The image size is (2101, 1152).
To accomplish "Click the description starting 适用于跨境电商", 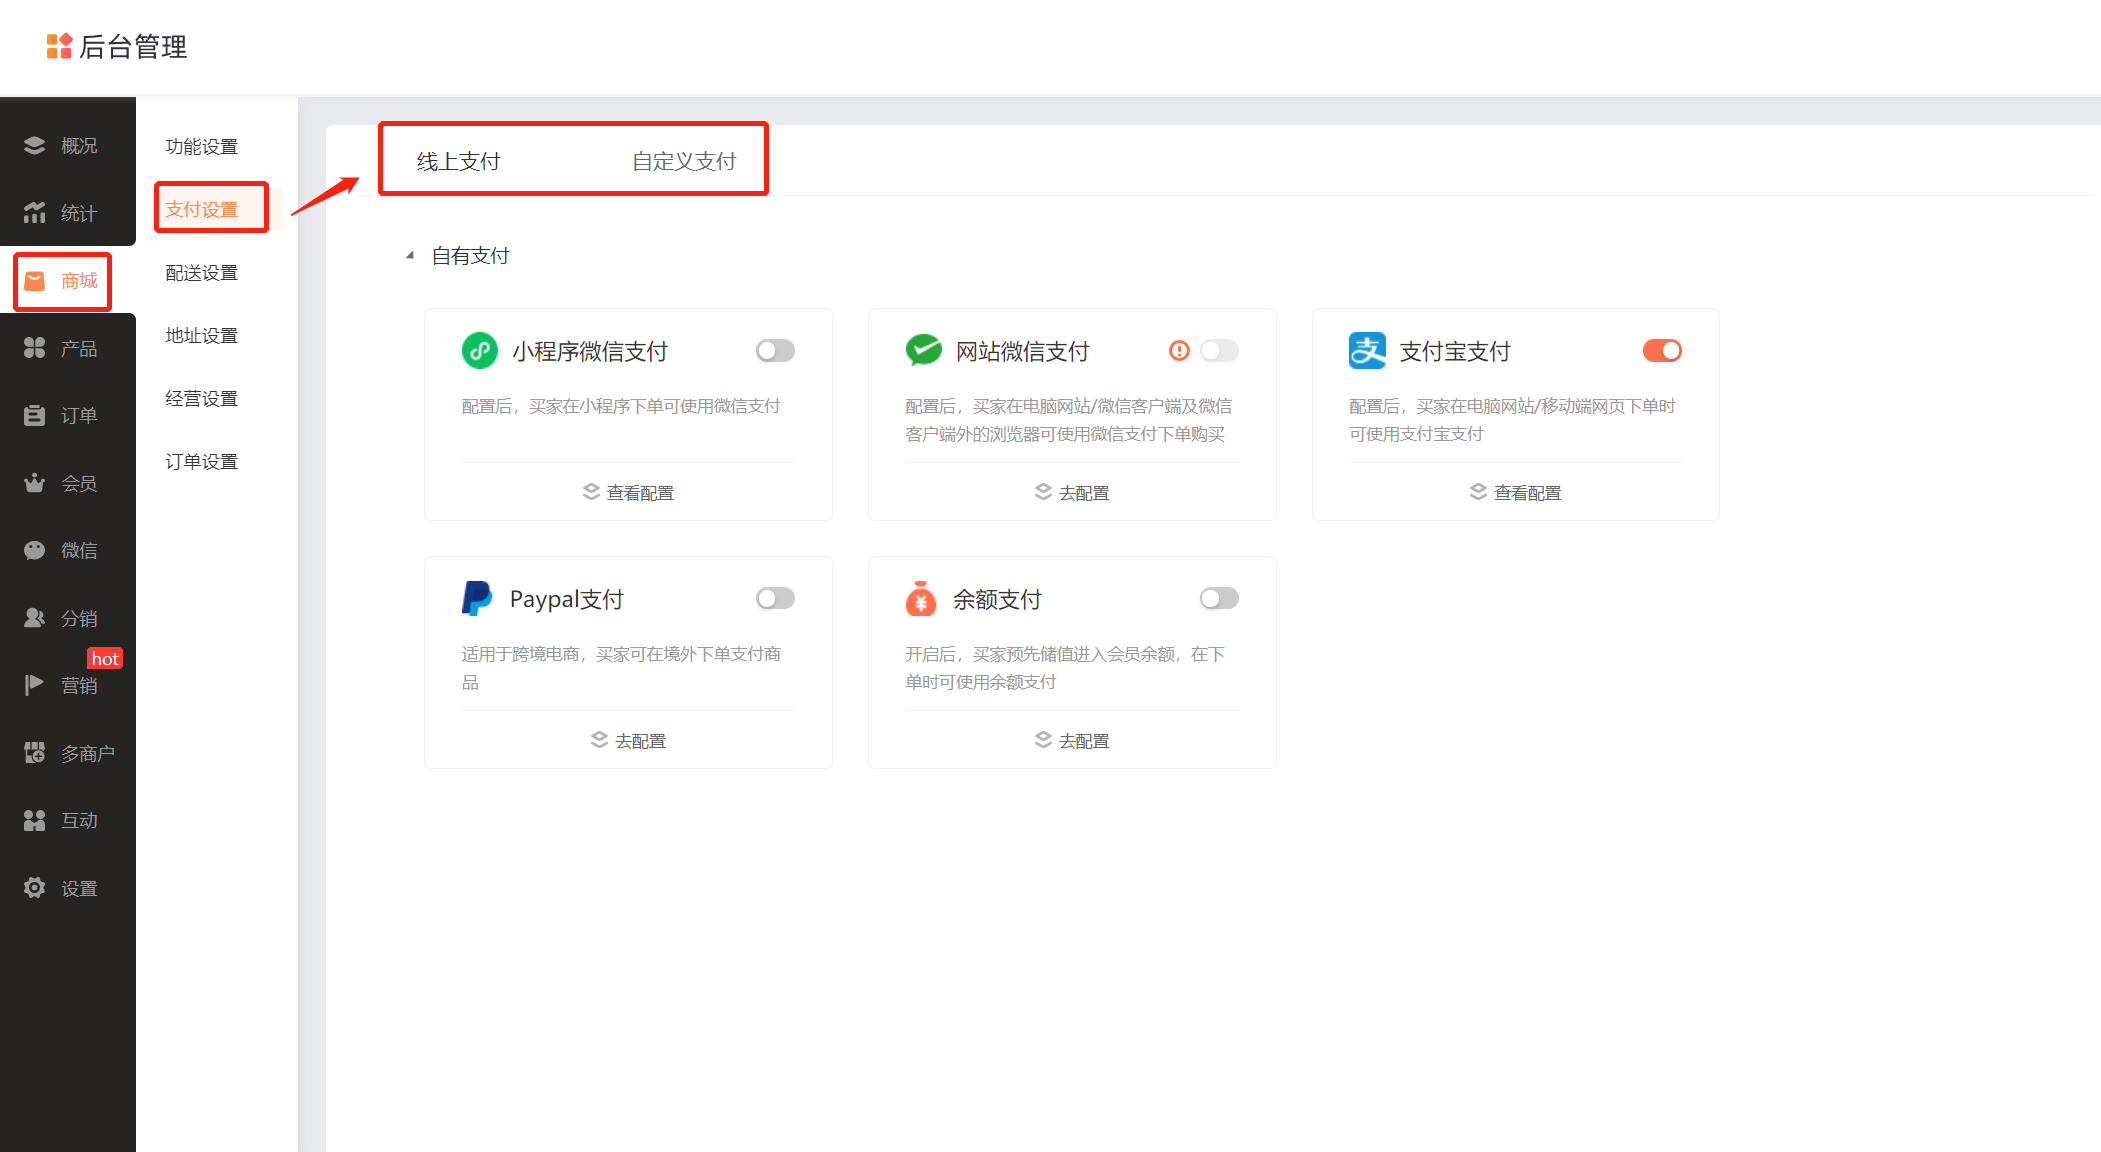I will click(621, 668).
